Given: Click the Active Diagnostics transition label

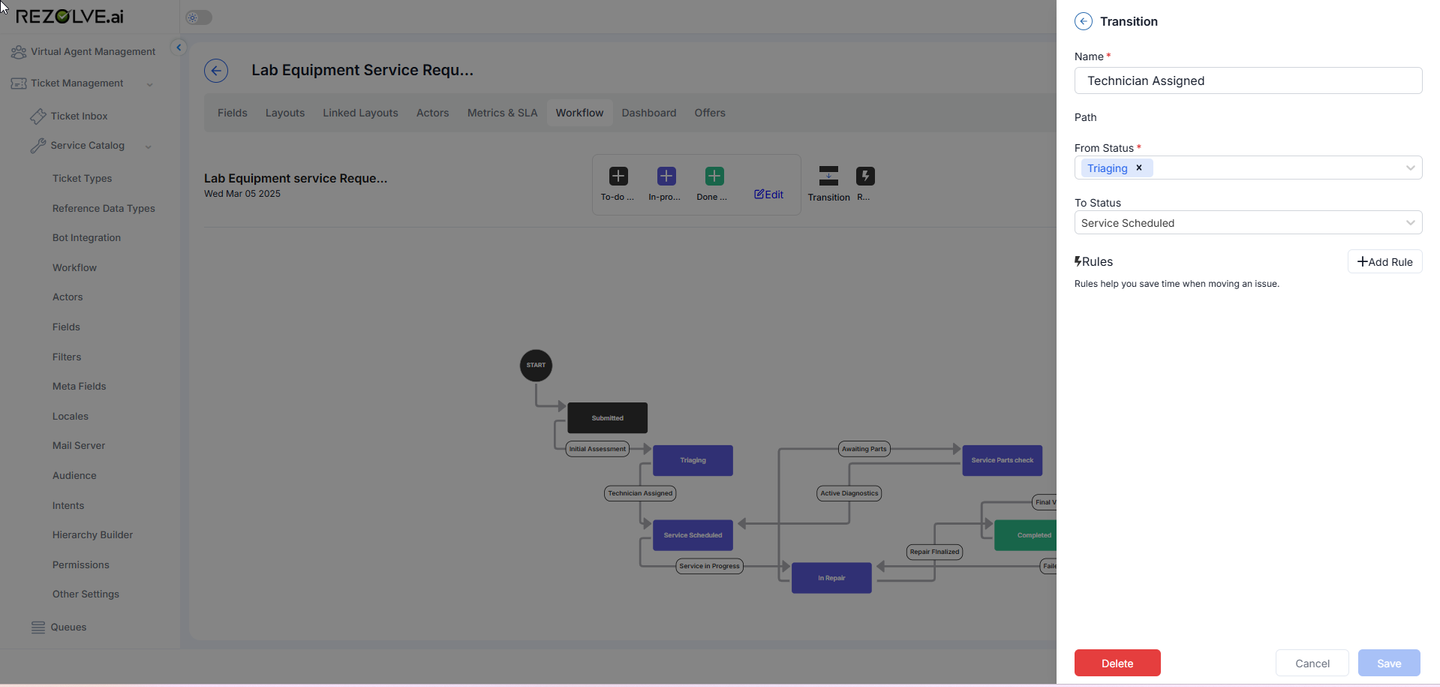Looking at the screenshot, I should (849, 493).
